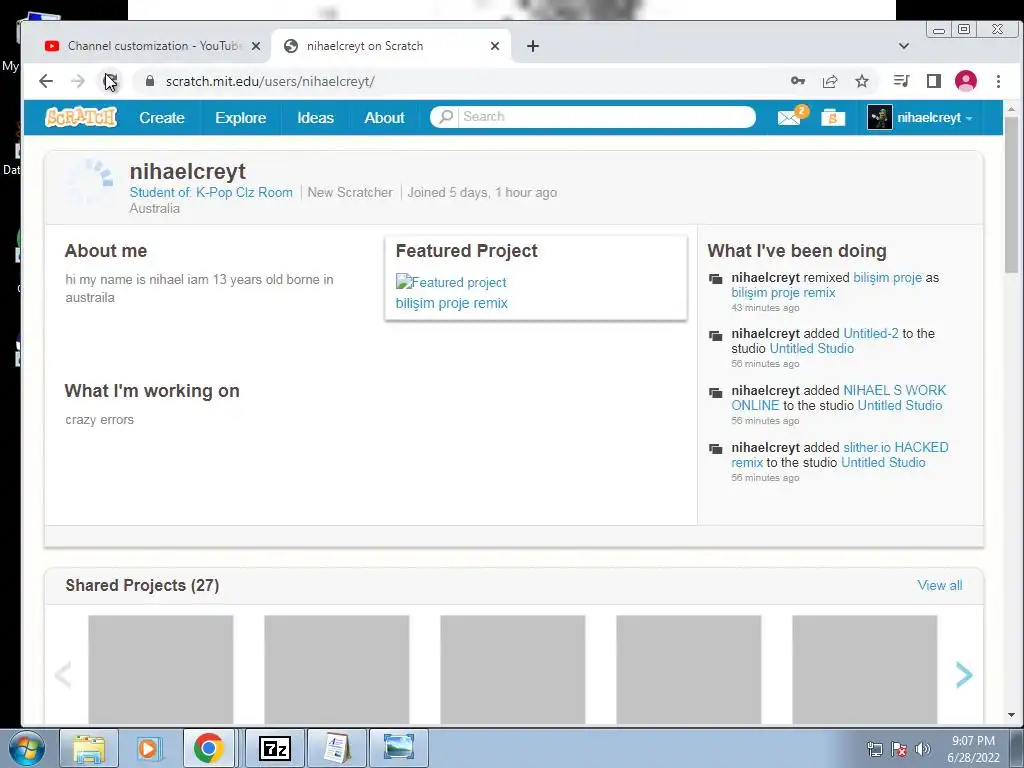This screenshot has width=1024, height=768.
Task: Click the scrollbar down arrow
Action: [x=1012, y=715]
